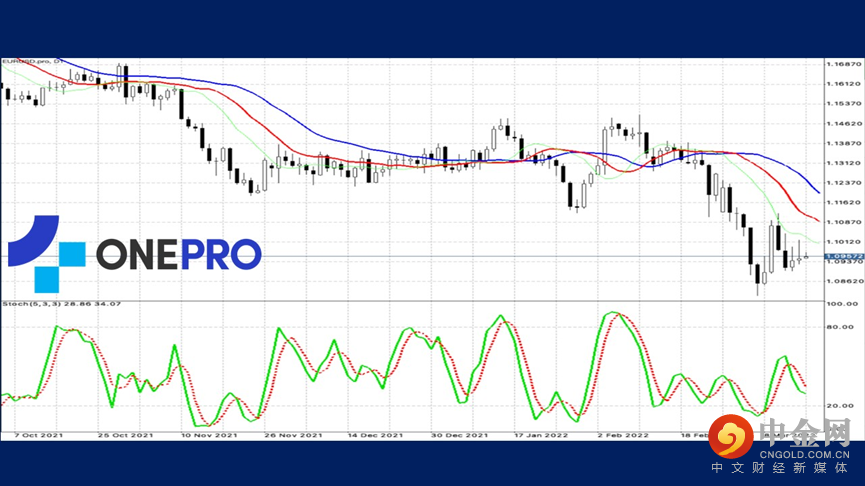
Task: Select the 7 Oct 2021 date marker
Action: pos(39,435)
